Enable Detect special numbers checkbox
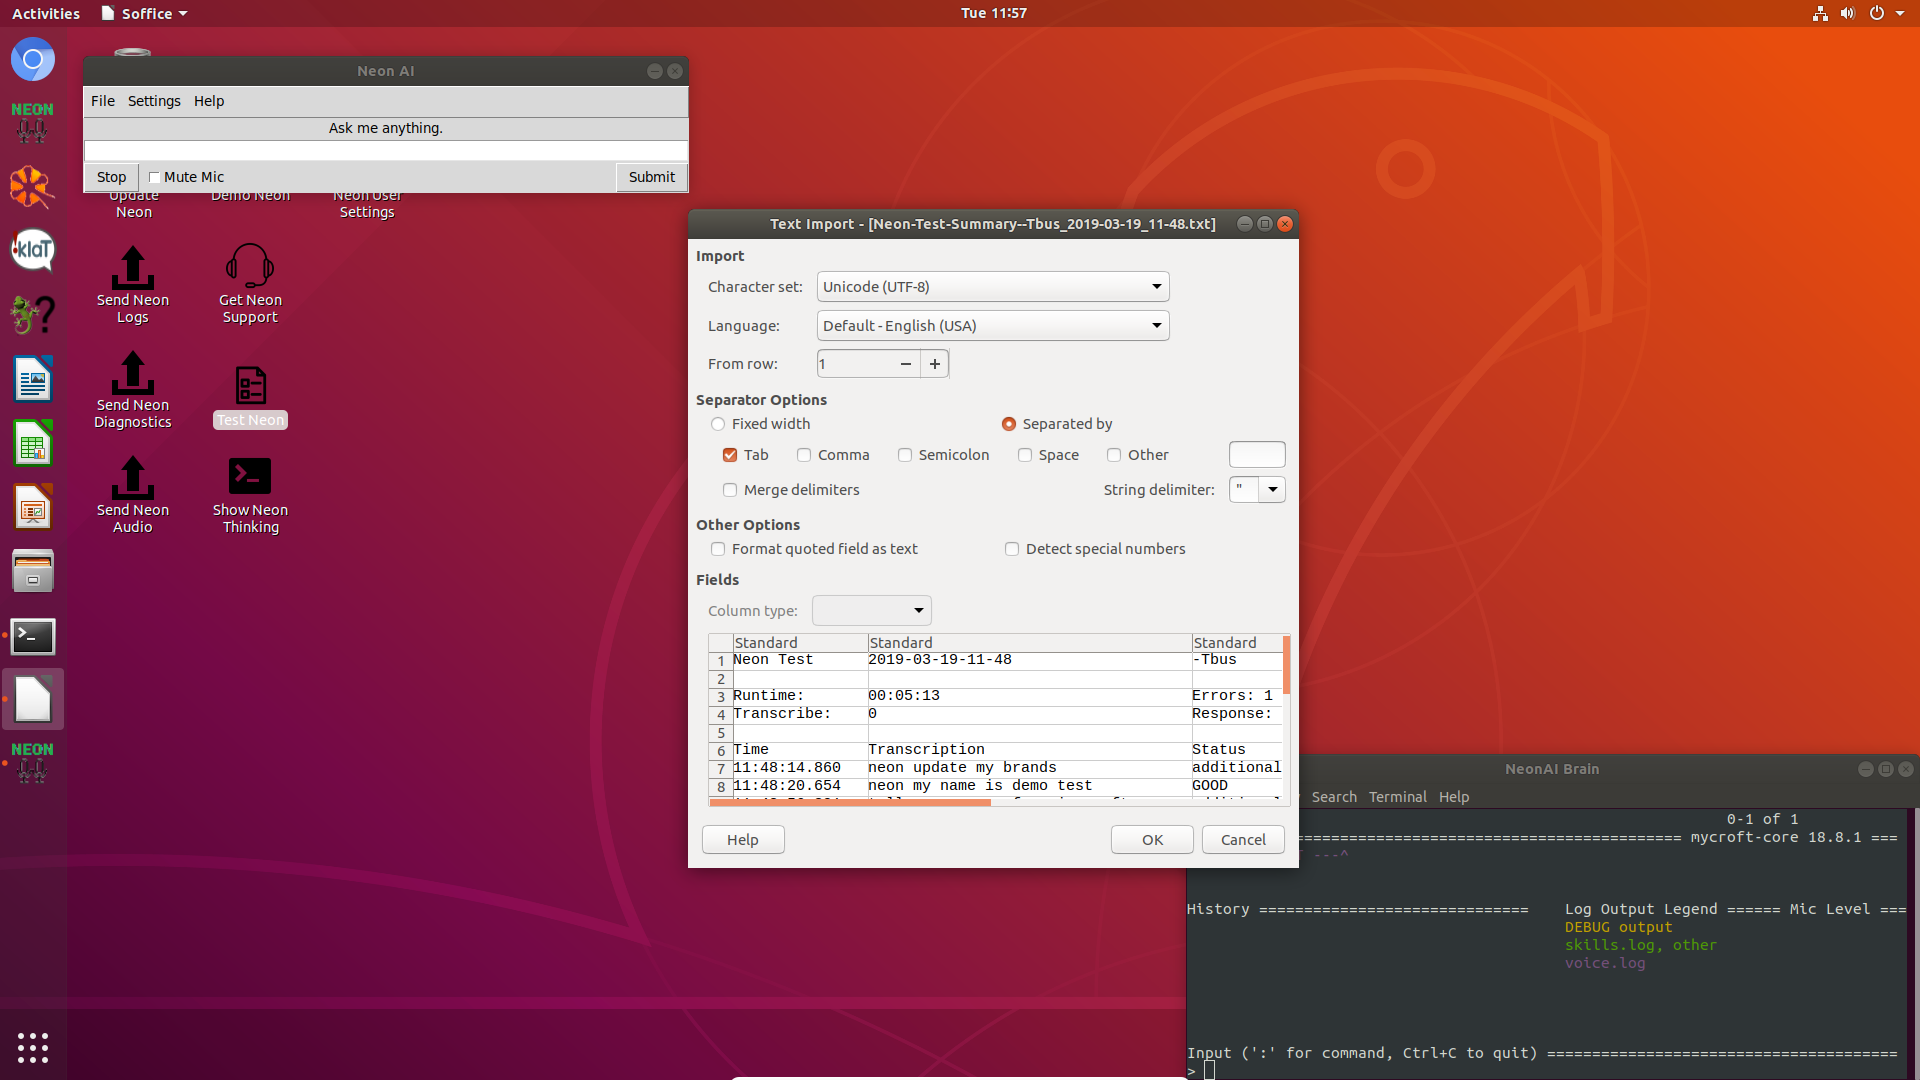 click(x=1012, y=549)
